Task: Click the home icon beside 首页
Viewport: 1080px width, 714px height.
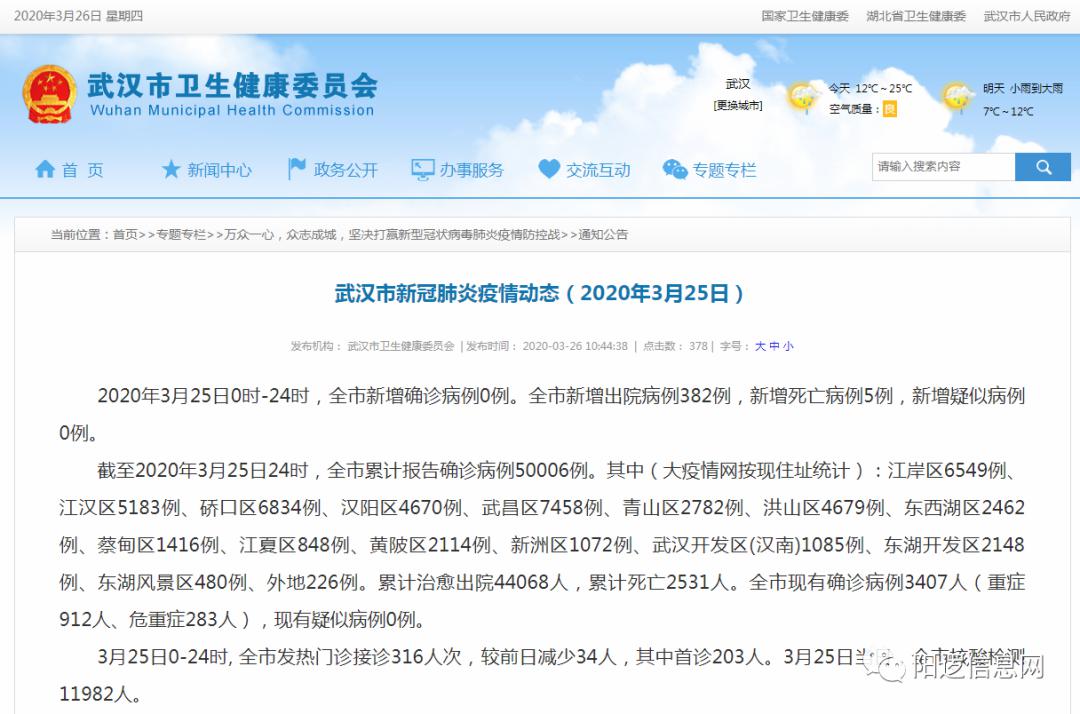Action: pos(45,169)
